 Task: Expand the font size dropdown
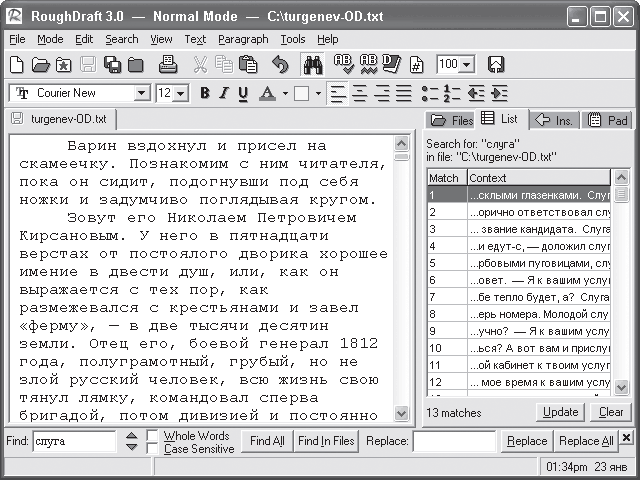coord(181,93)
